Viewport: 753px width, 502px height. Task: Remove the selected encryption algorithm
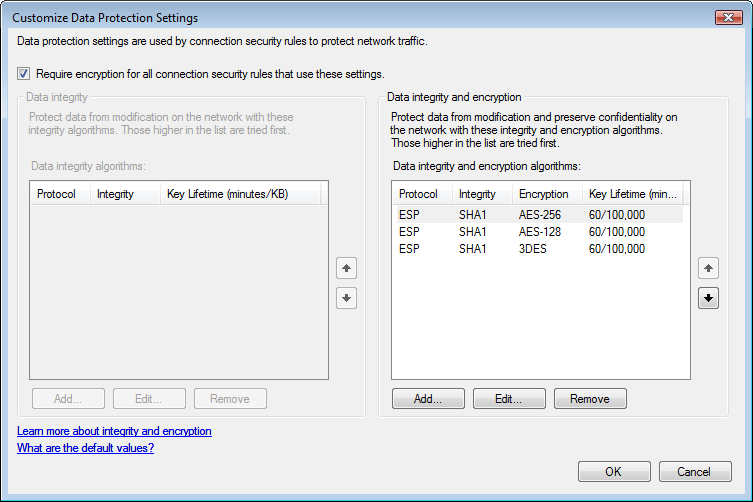pos(590,399)
